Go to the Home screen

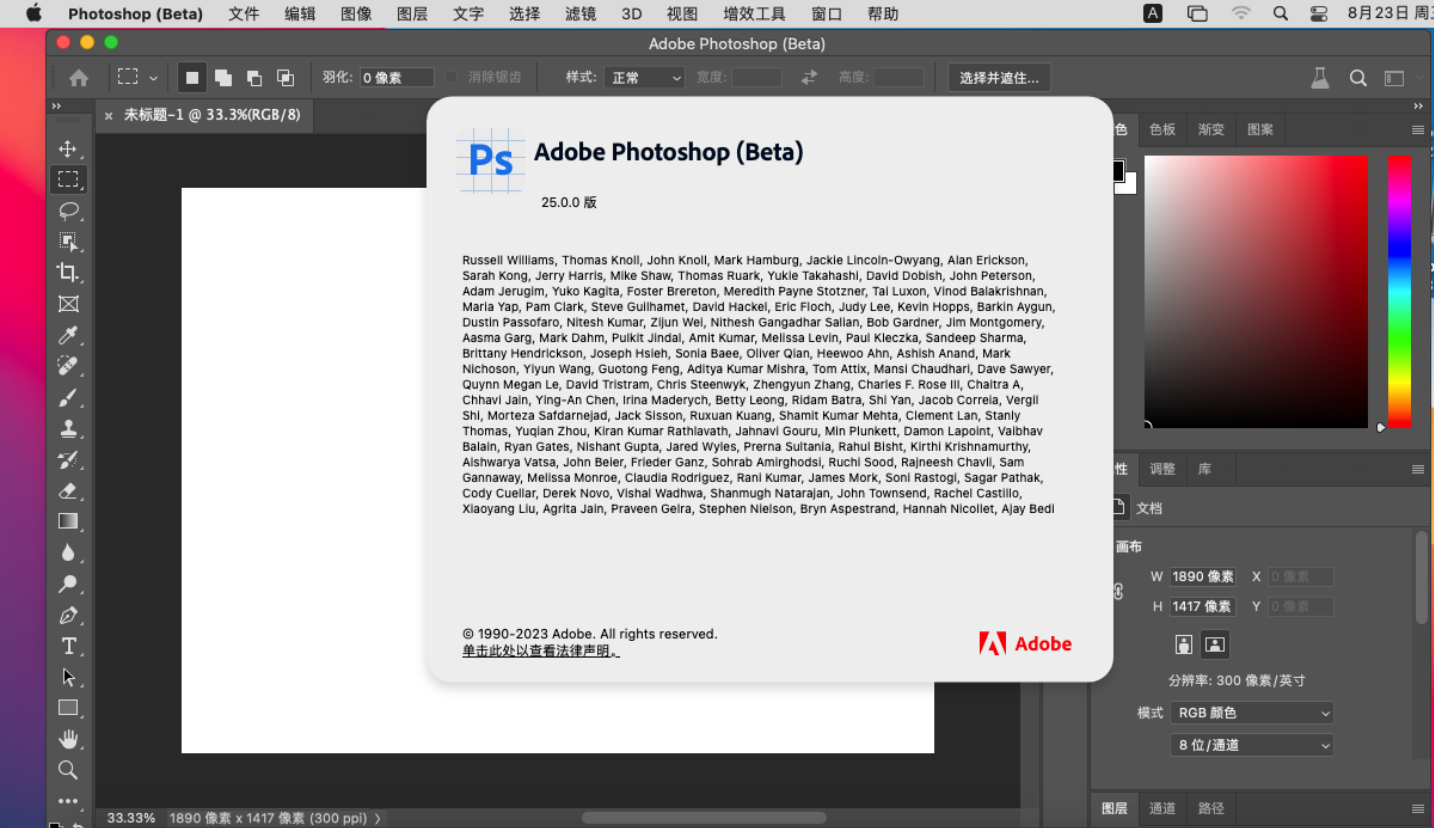79,78
